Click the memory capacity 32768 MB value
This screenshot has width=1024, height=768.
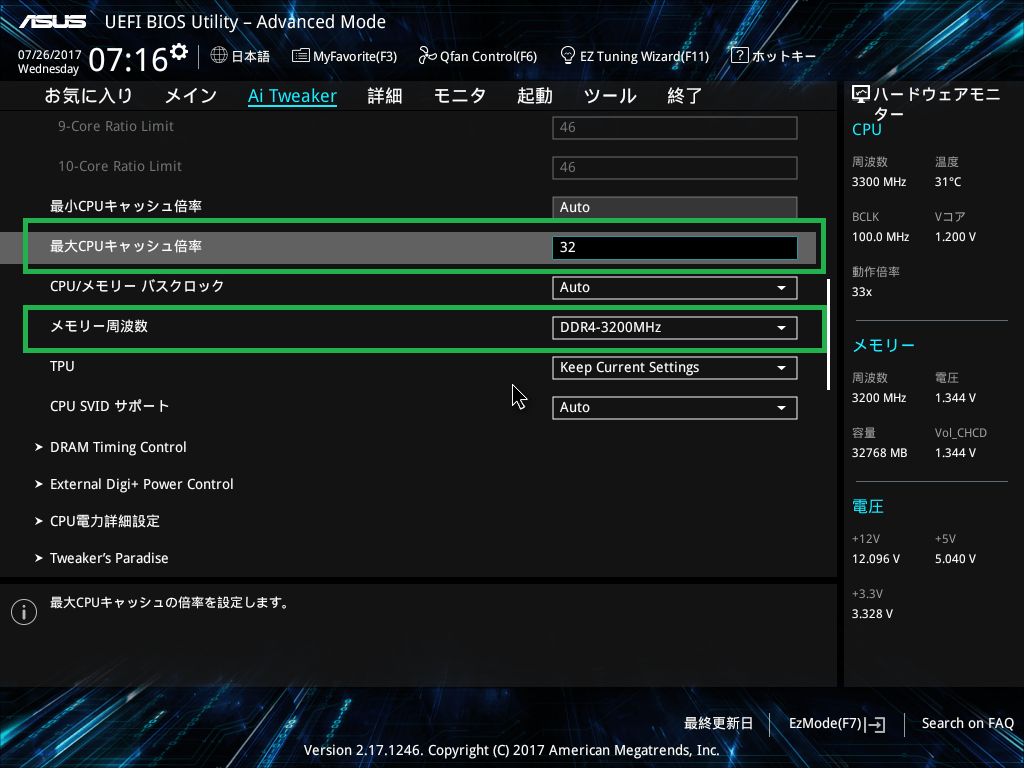click(x=880, y=453)
